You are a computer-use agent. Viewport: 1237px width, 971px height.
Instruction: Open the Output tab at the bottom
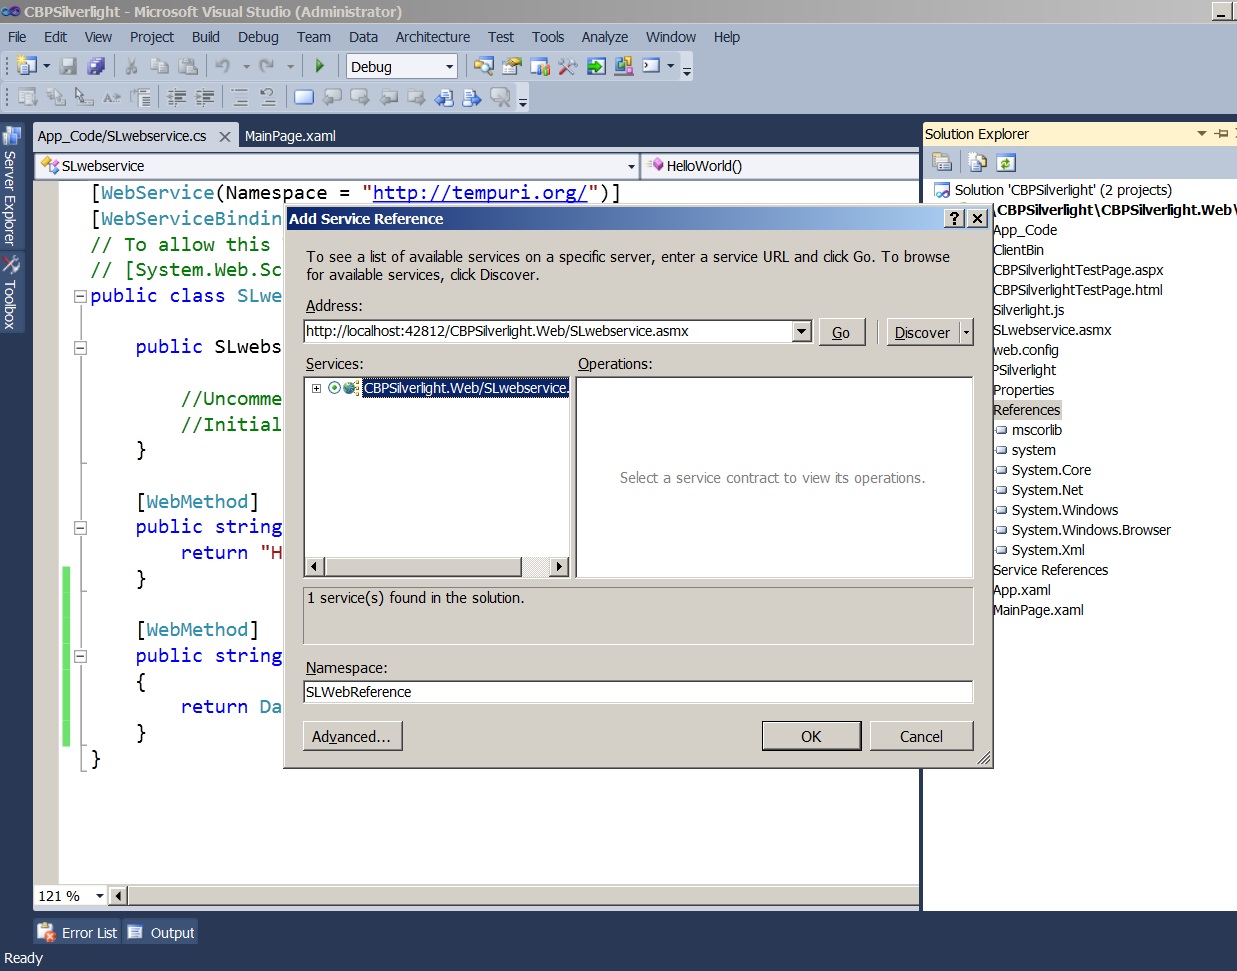click(161, 932)
